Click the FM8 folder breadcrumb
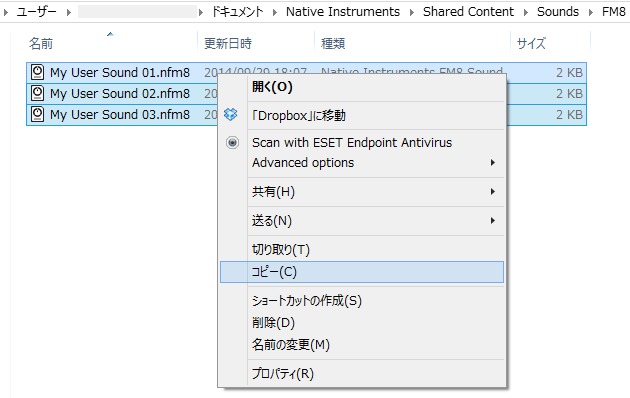This screenshot has height=398, width=630. pyautogui.click(x=614, y=12)
